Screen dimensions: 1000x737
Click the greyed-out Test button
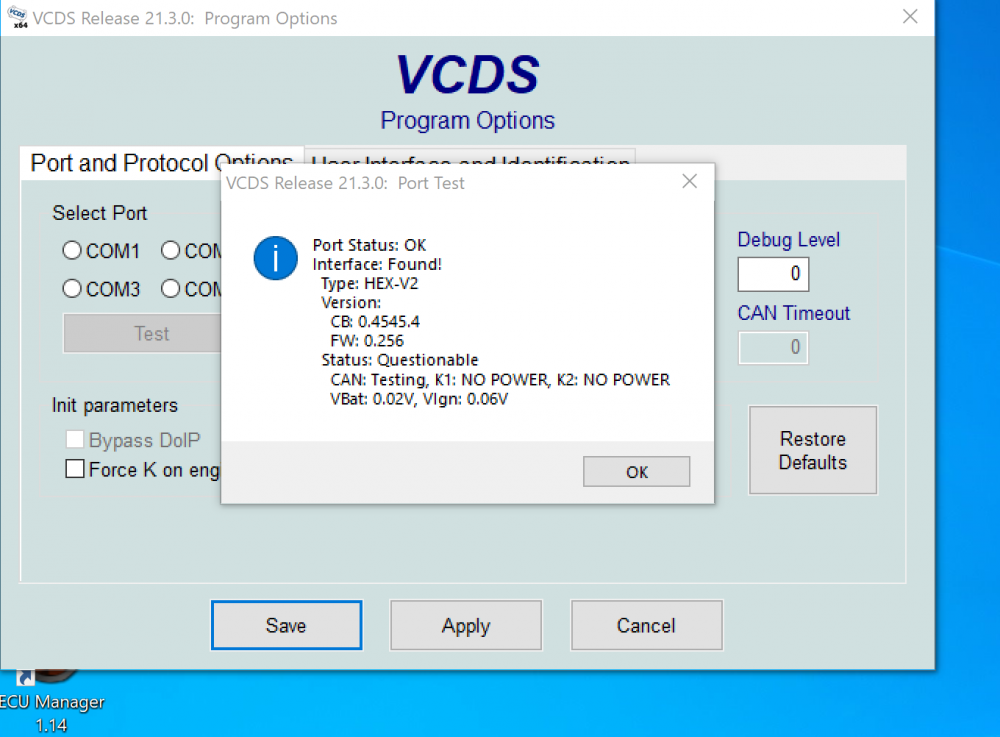coord(142,333)
